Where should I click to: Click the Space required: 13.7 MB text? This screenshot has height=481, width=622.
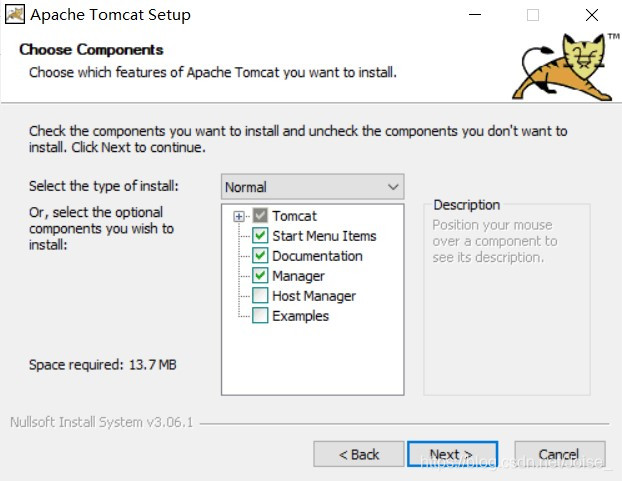103,365
